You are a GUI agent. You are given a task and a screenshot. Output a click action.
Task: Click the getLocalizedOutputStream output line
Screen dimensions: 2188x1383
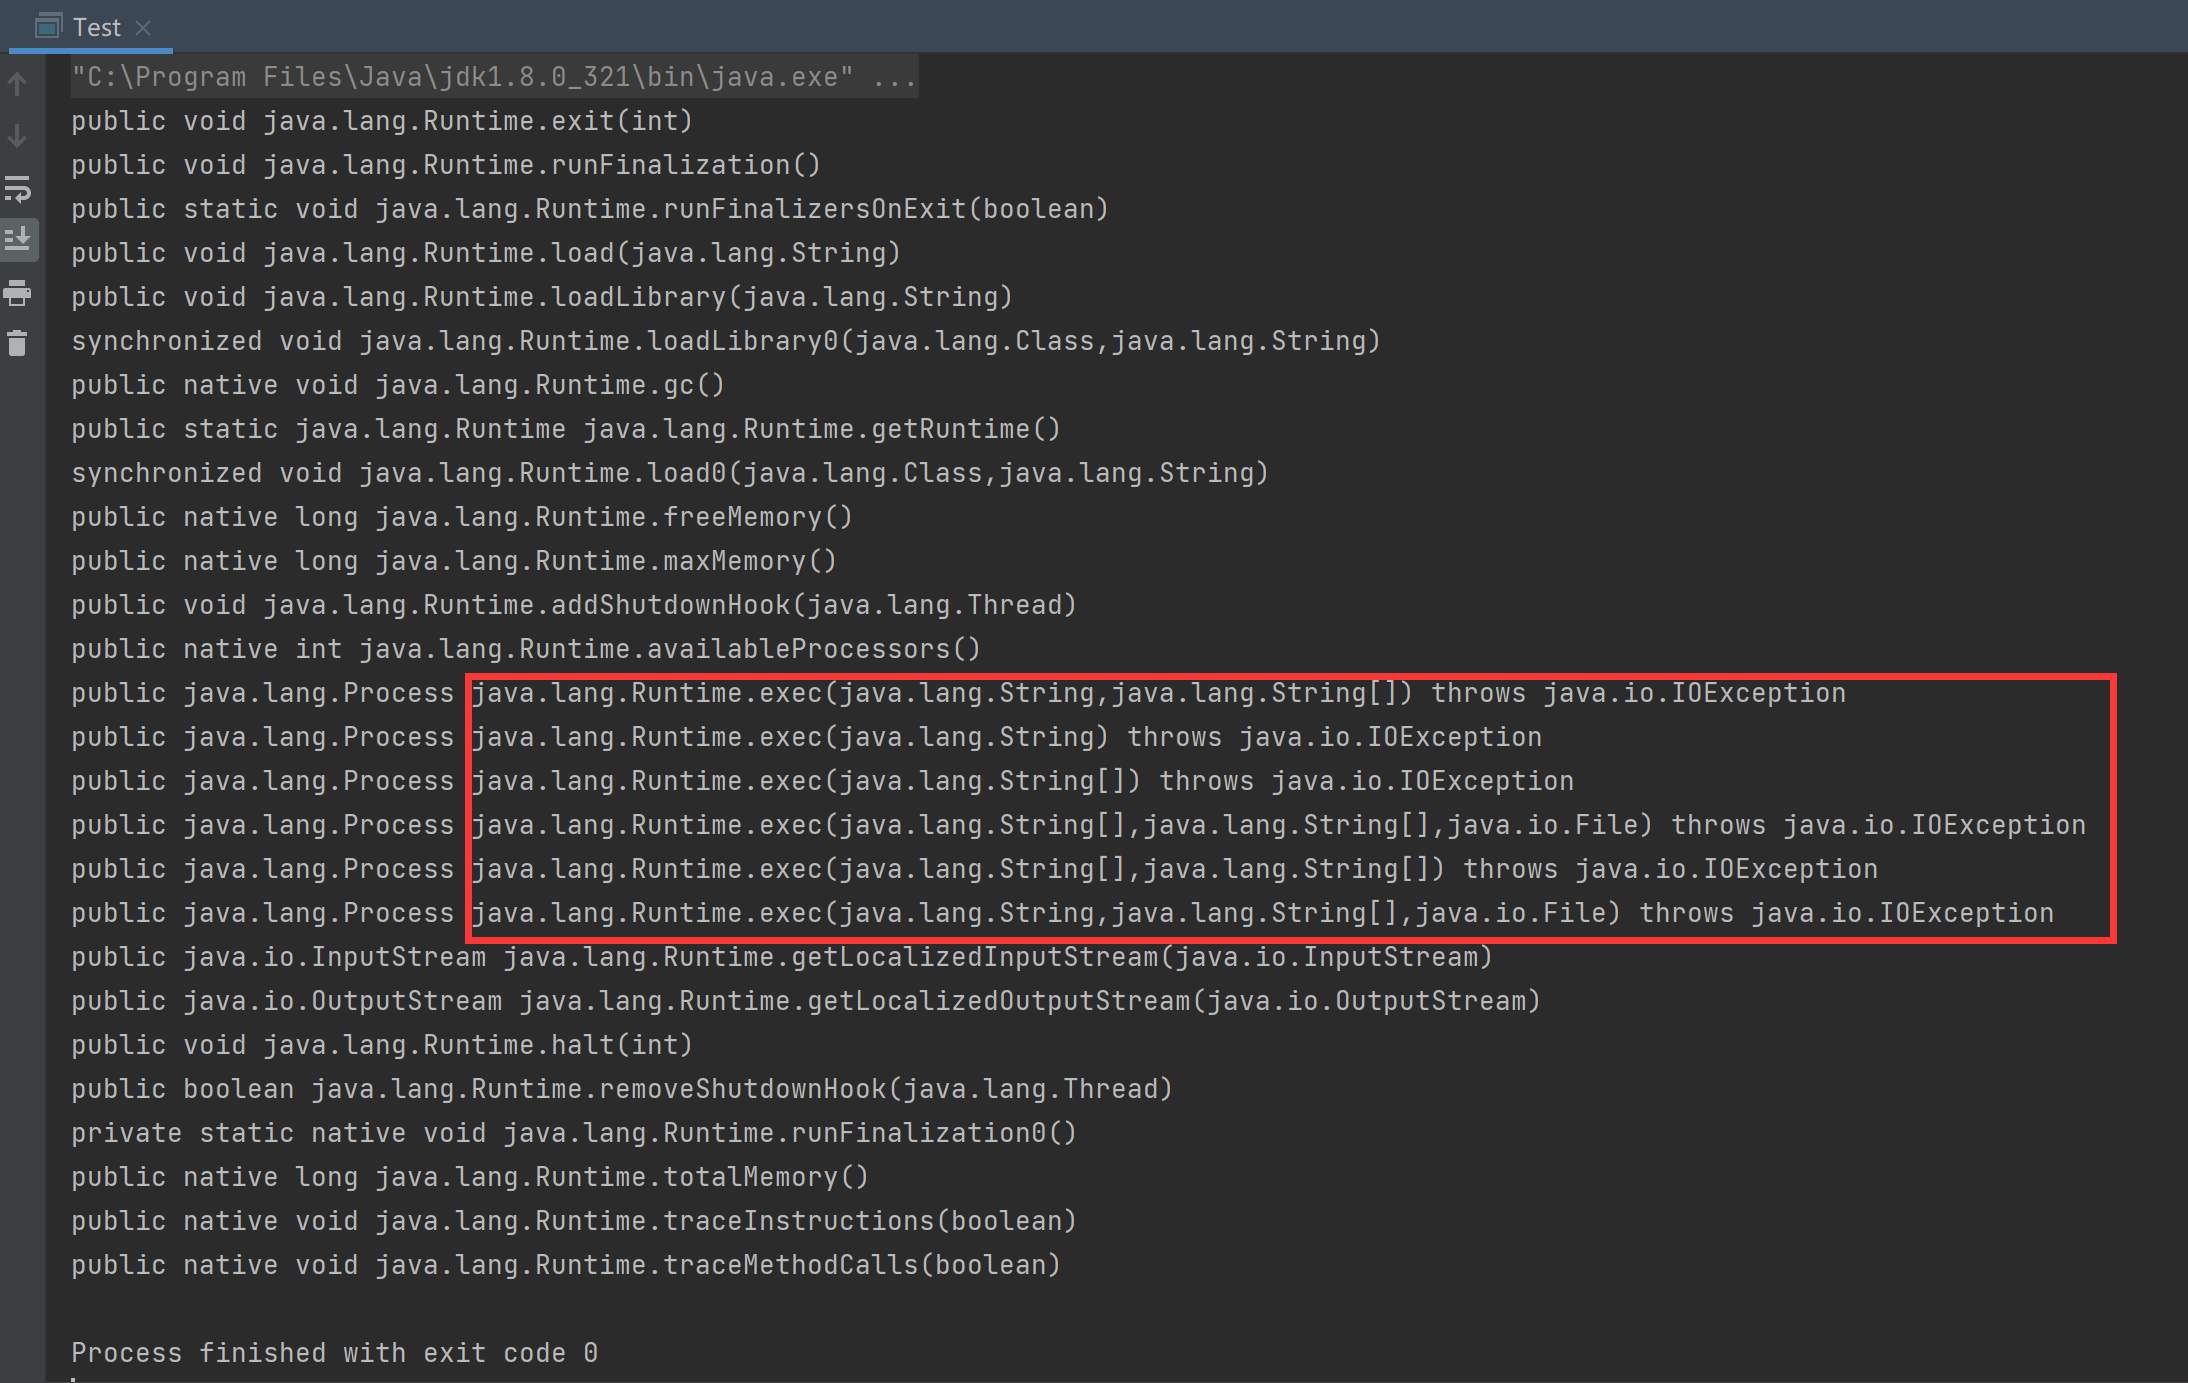point(806,1001)
